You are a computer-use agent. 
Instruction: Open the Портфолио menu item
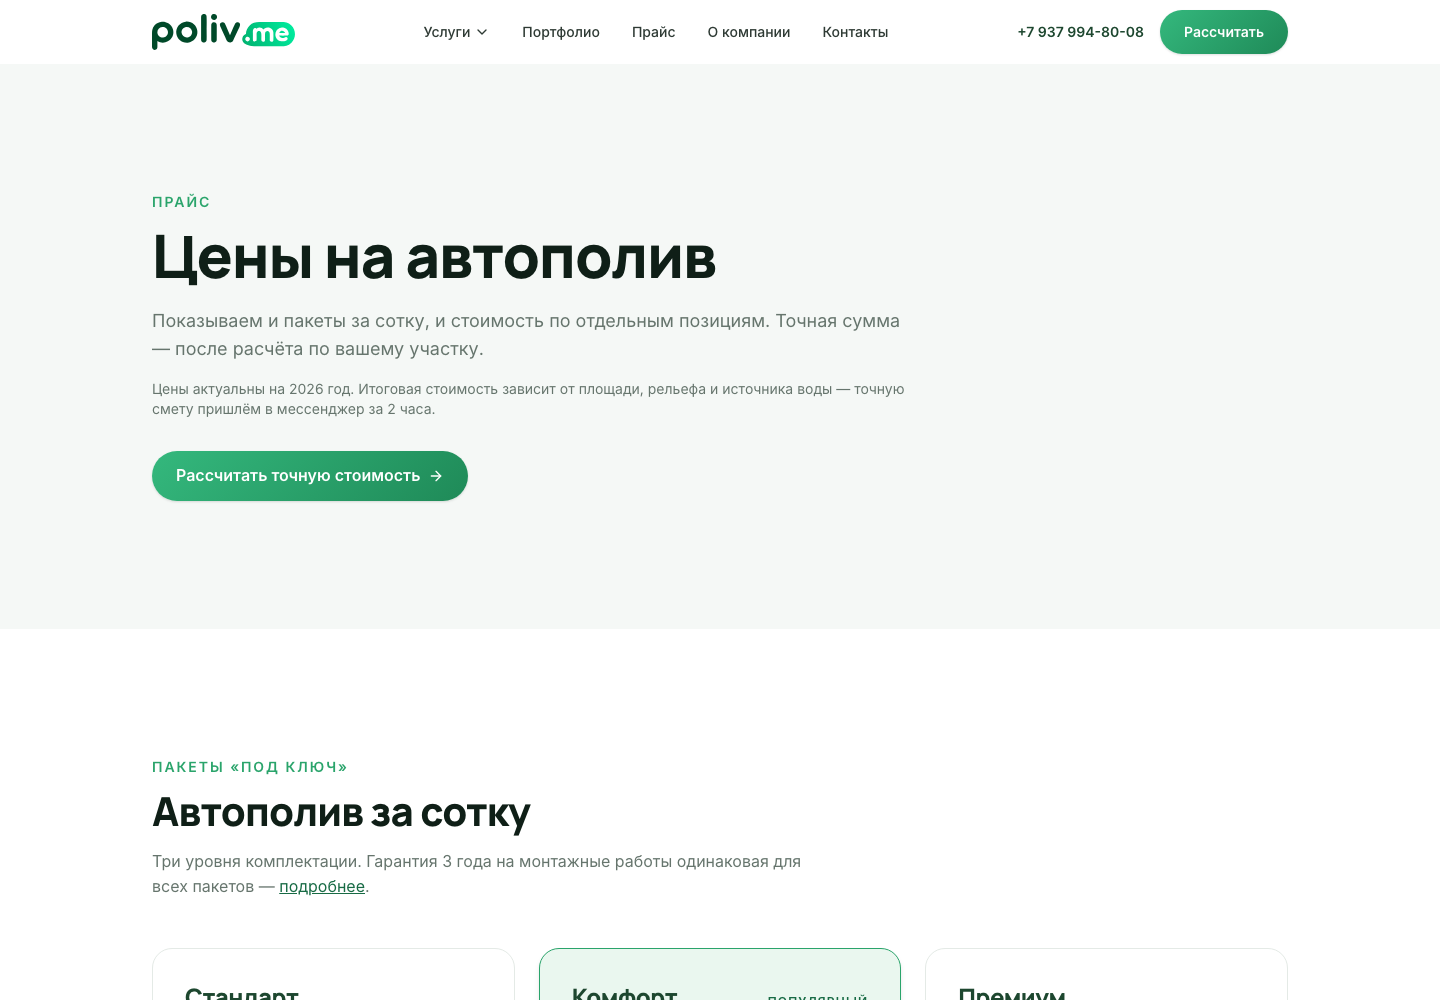[561, 32]
